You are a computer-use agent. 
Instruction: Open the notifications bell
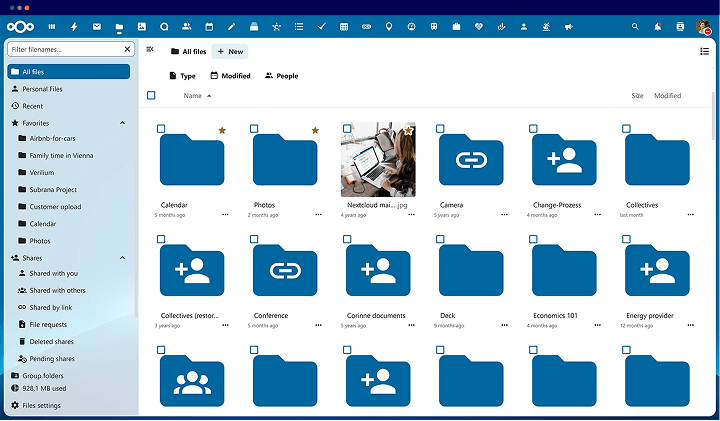point(658,27)
